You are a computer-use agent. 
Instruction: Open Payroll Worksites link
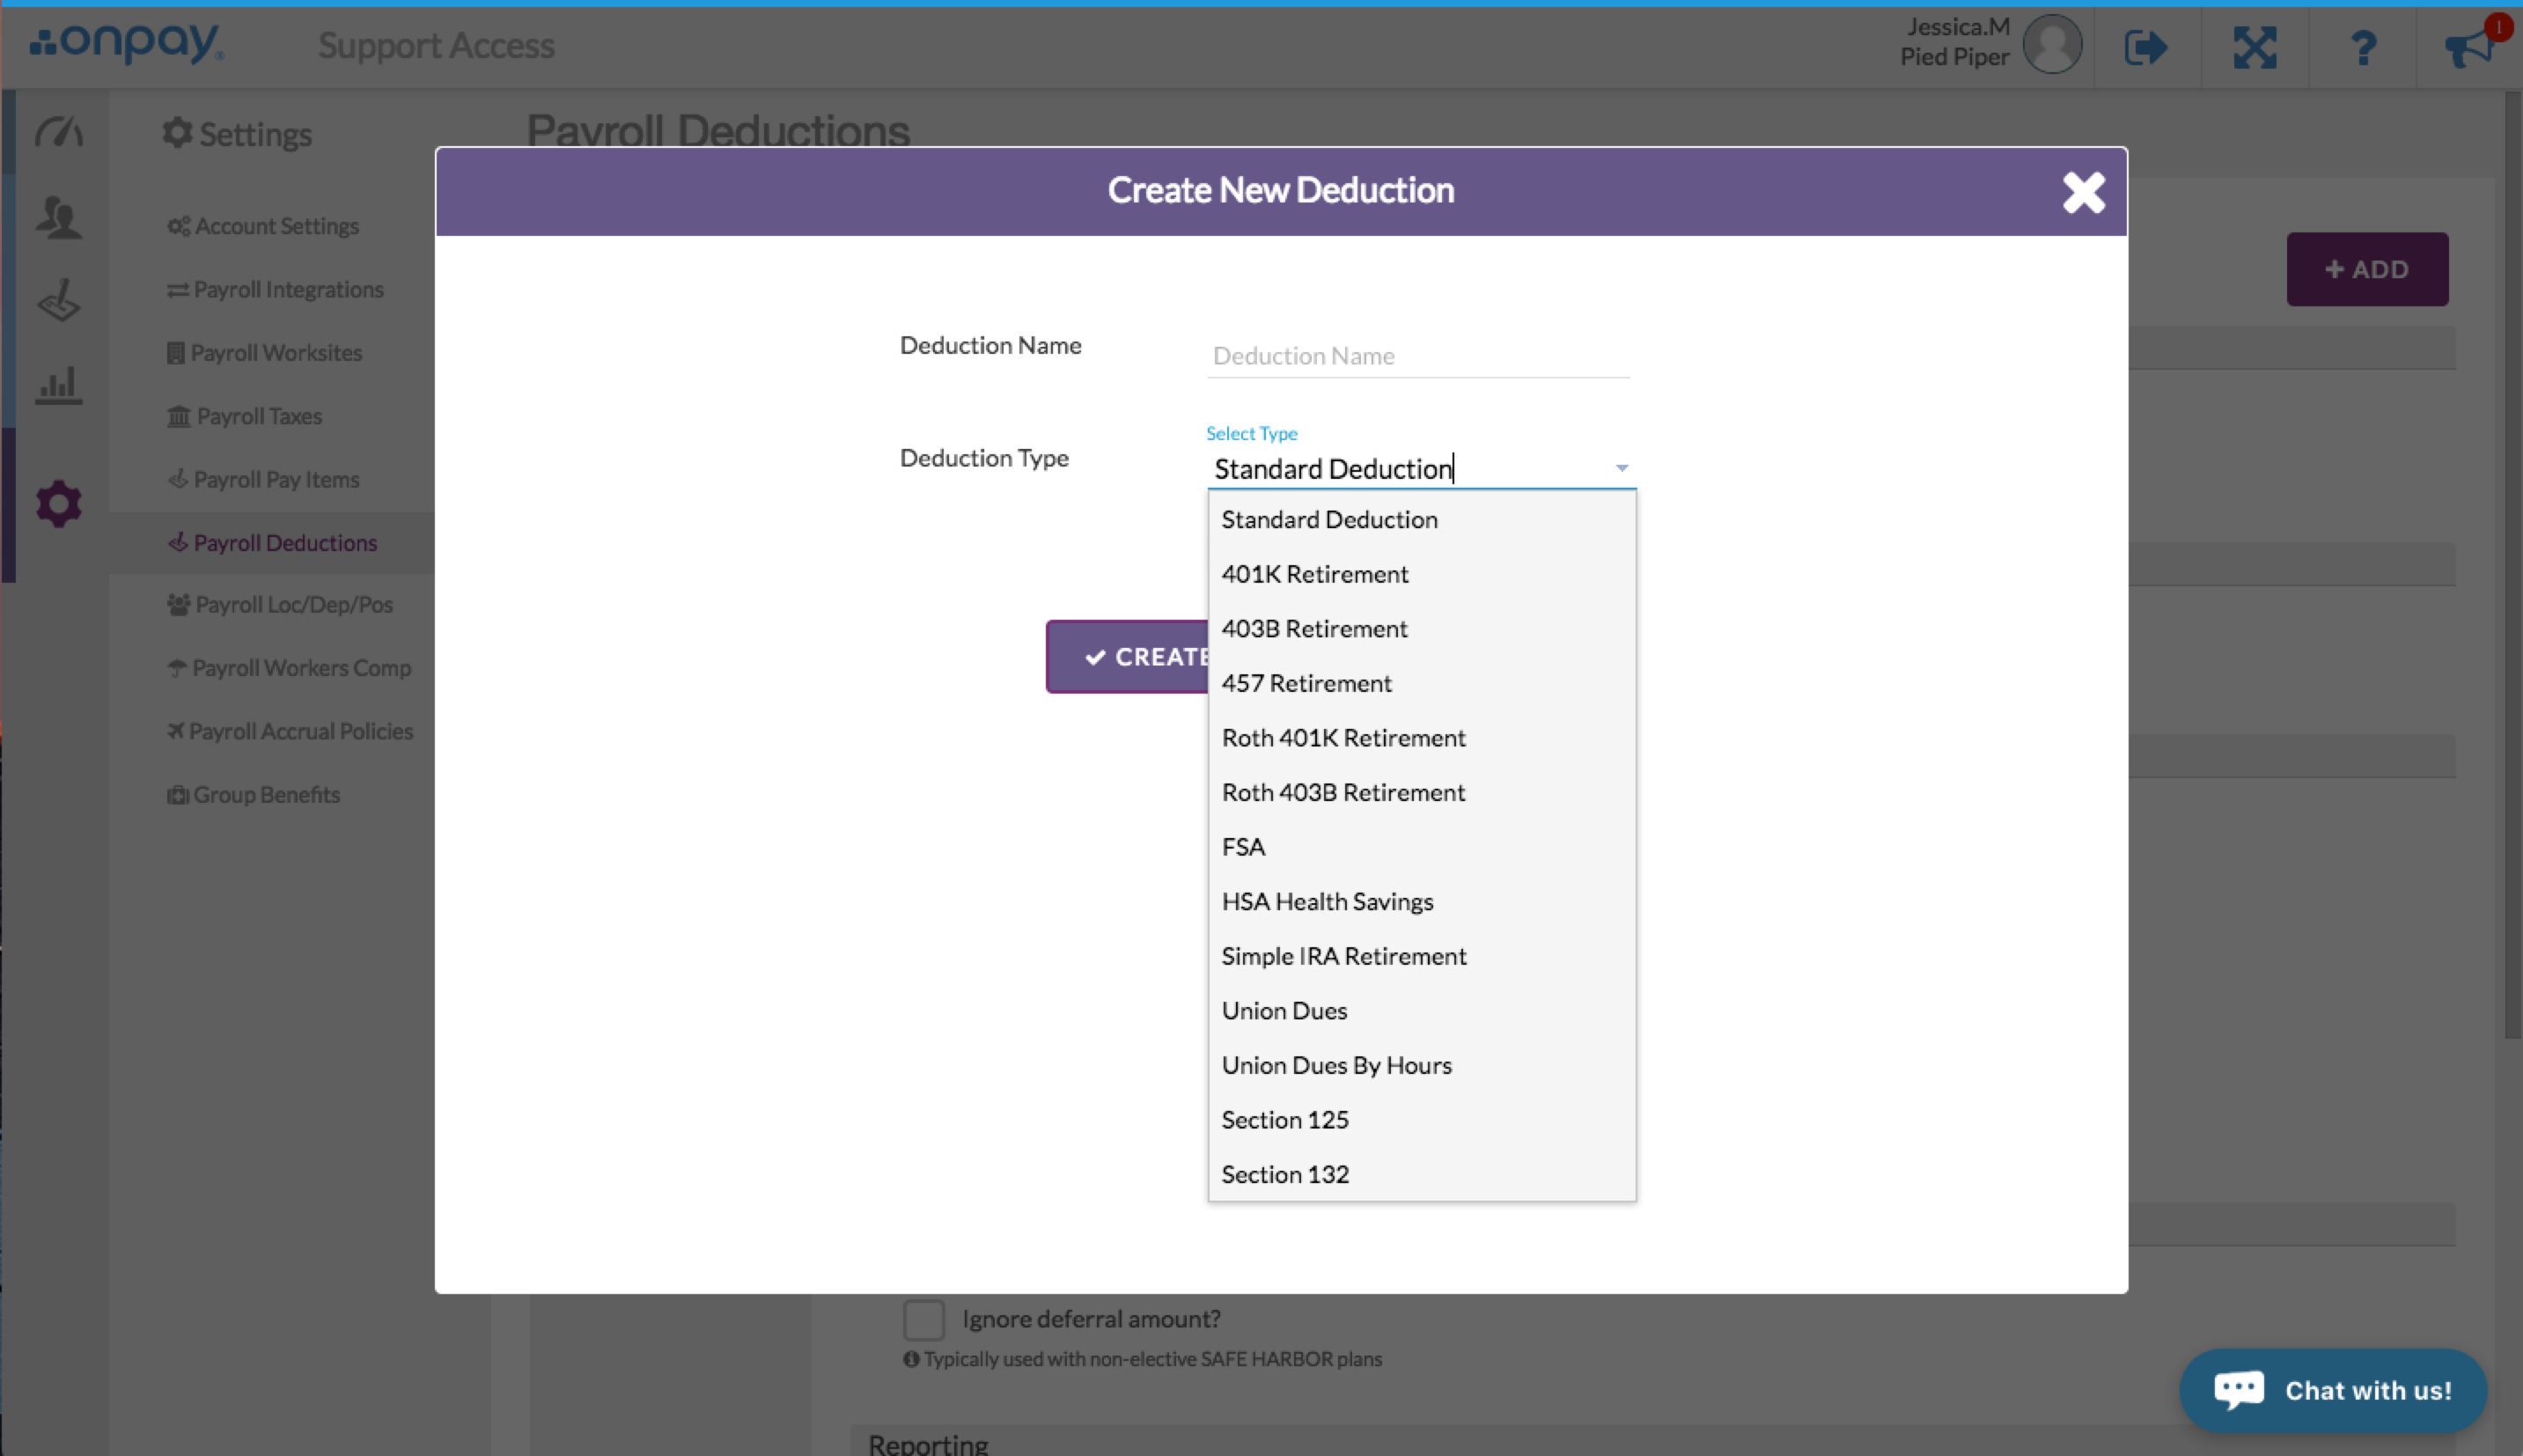coord(264,353)
